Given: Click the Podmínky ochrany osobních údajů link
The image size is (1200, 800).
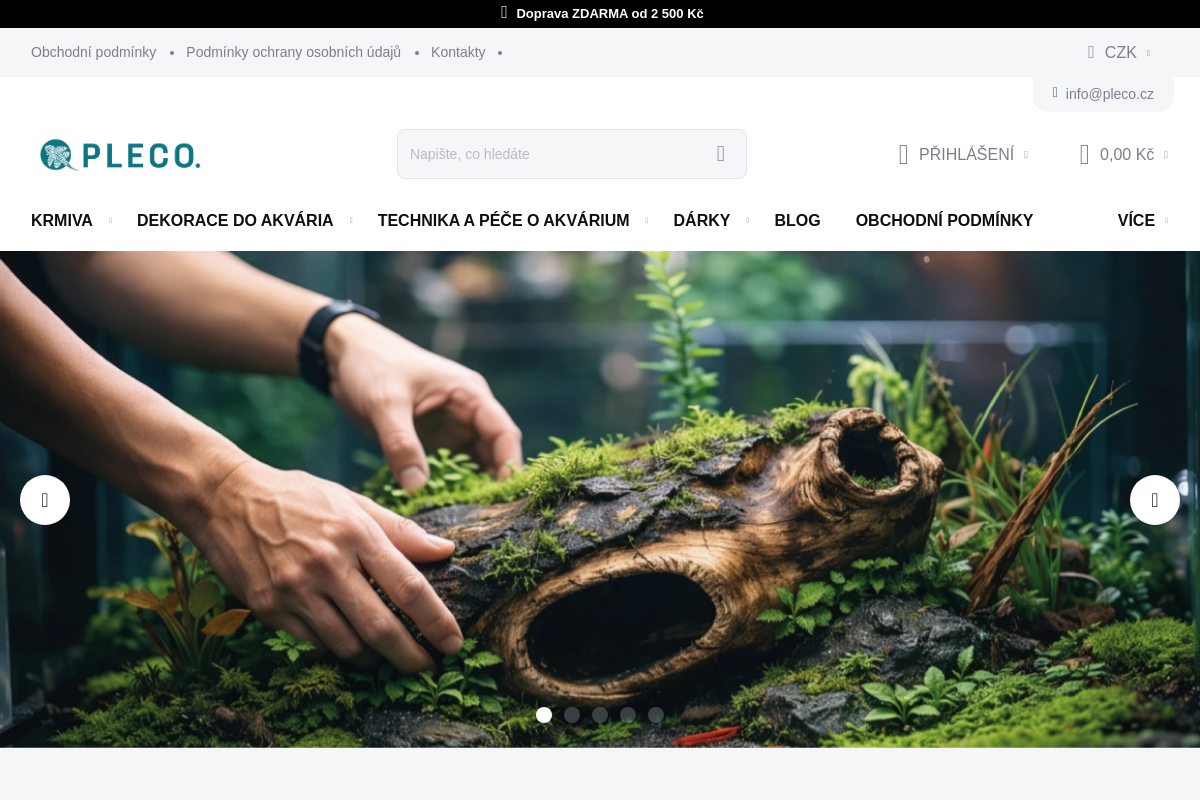Looking at the screenshot, I should [293, 52].
